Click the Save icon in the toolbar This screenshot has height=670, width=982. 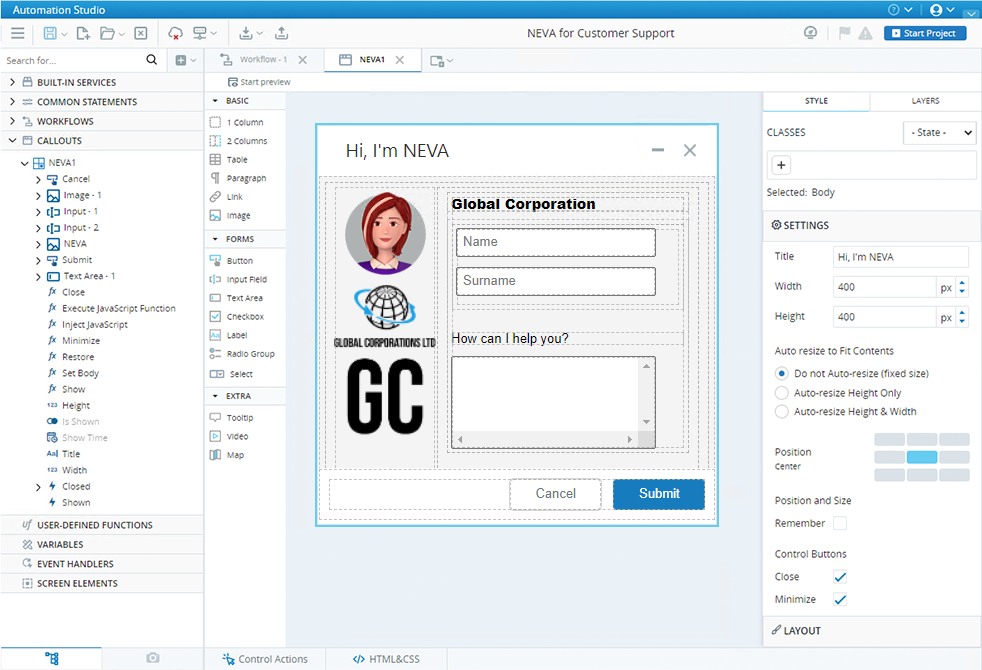tap(50, 33)
